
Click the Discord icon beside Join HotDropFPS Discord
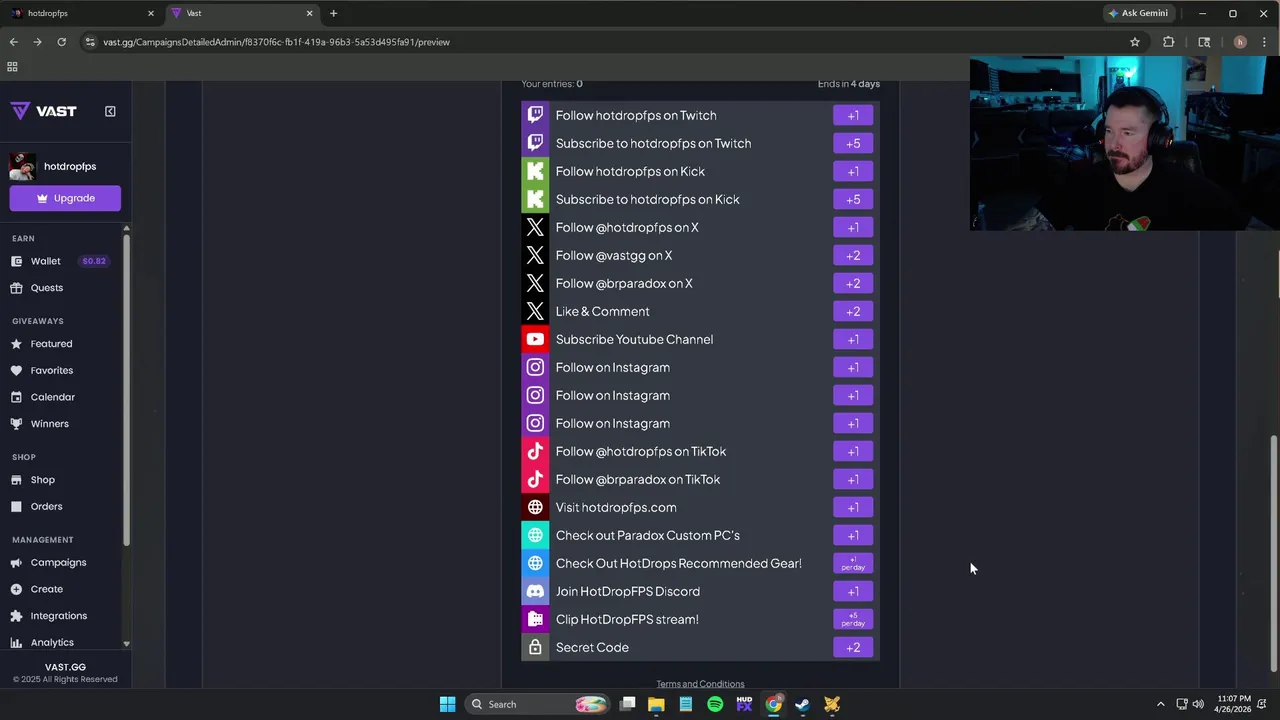pos(535,591)
